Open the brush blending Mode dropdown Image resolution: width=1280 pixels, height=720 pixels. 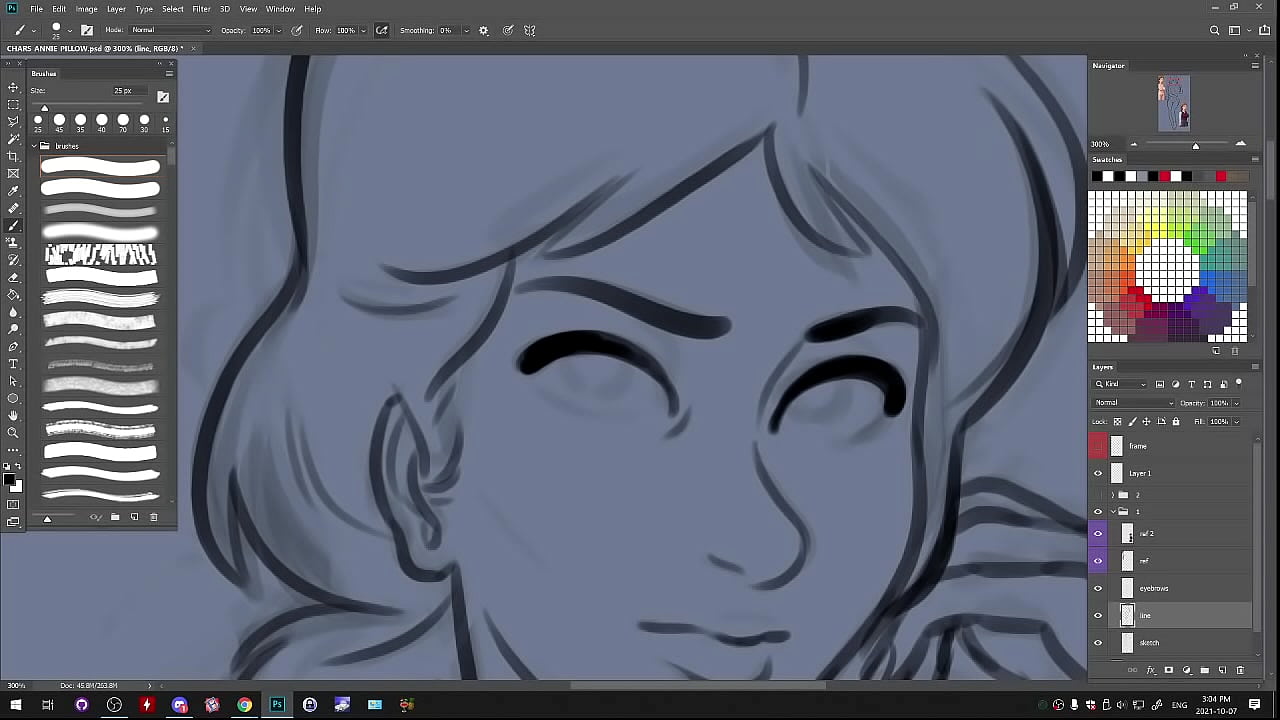pos(170,30)
